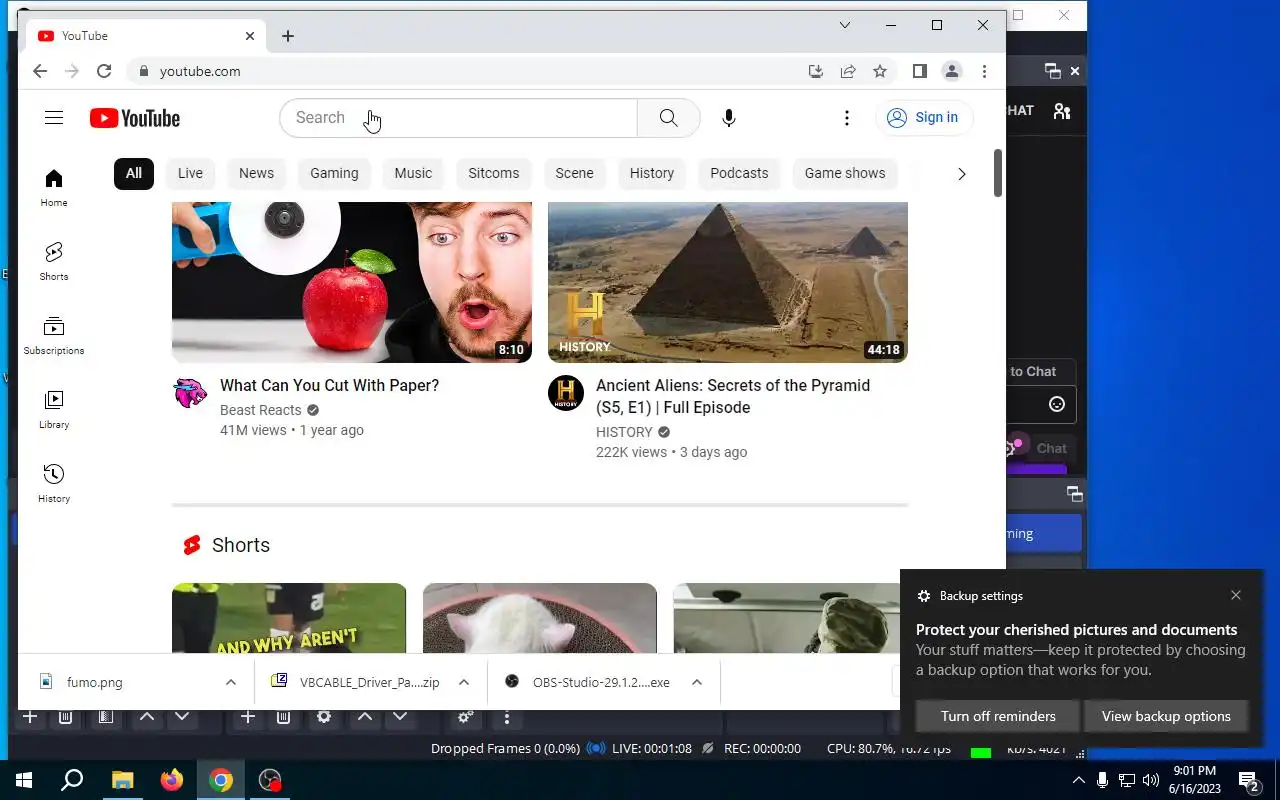Open History in the sidebar
This screenshot has height=800, width=1280.
click(x=54, y=483)
